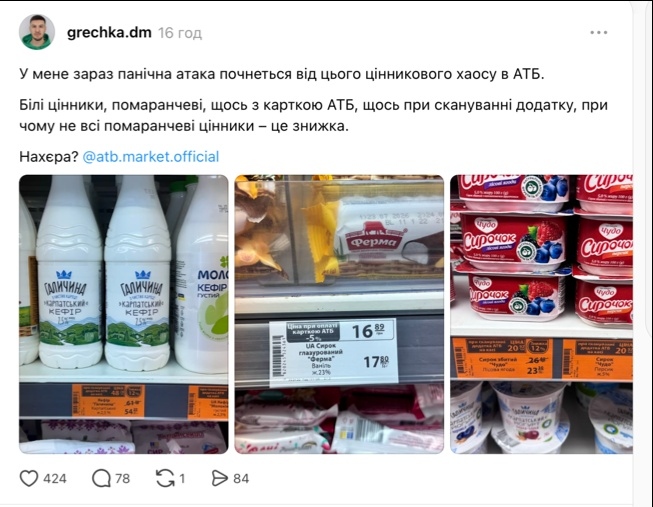Share the post with the paper plane icon
The height and width of the screenshot is (507, 653).
[219, 478]
